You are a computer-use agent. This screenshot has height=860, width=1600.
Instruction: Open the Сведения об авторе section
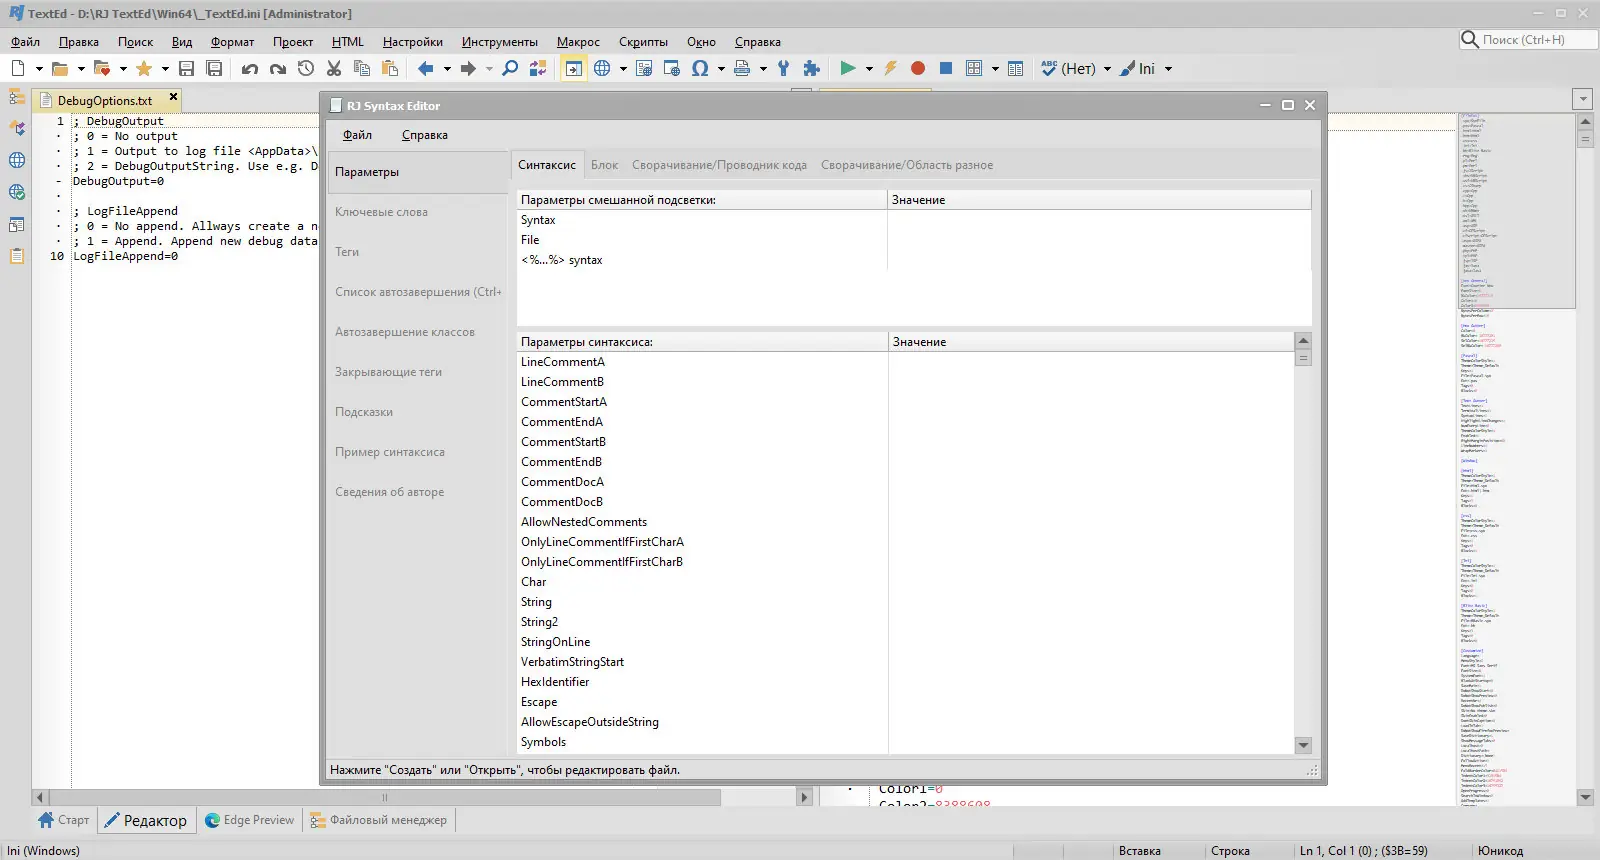click(x=418, y=492)
